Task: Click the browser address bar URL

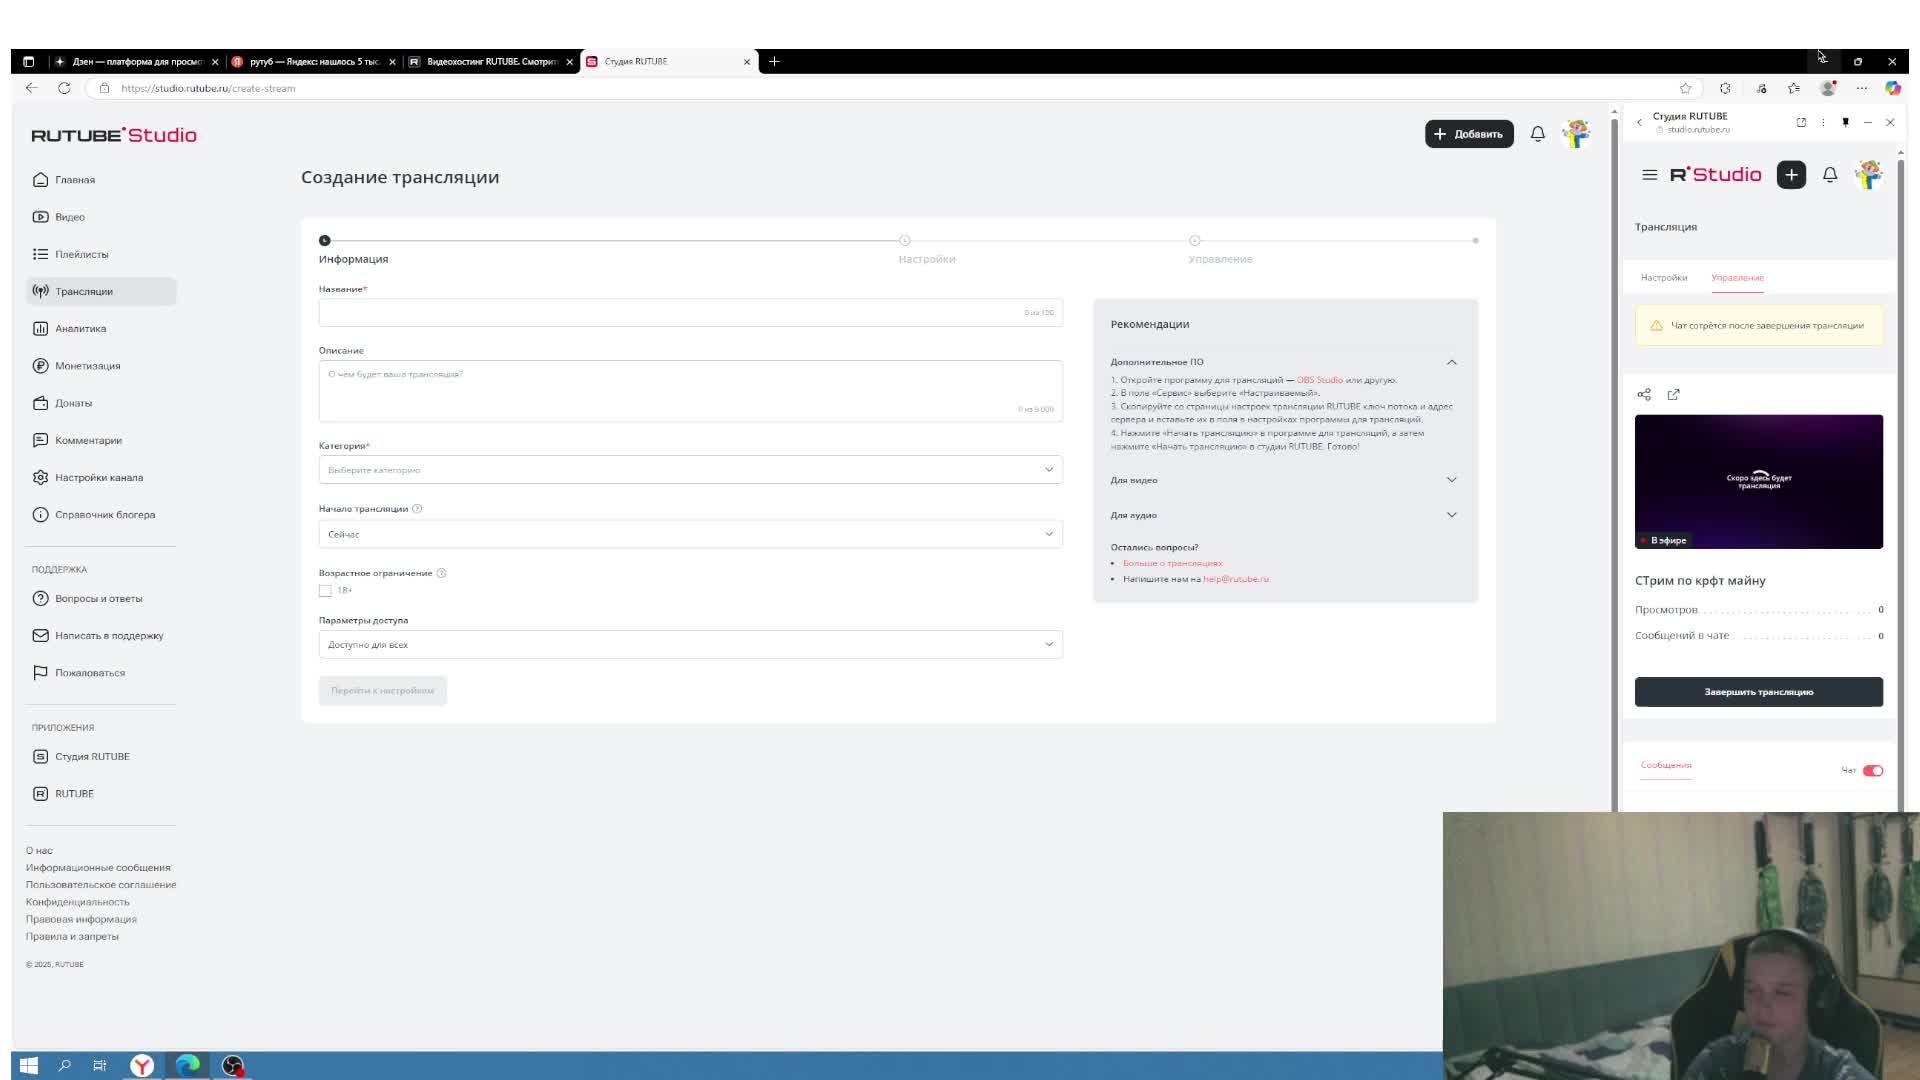Action: point(208,88)
